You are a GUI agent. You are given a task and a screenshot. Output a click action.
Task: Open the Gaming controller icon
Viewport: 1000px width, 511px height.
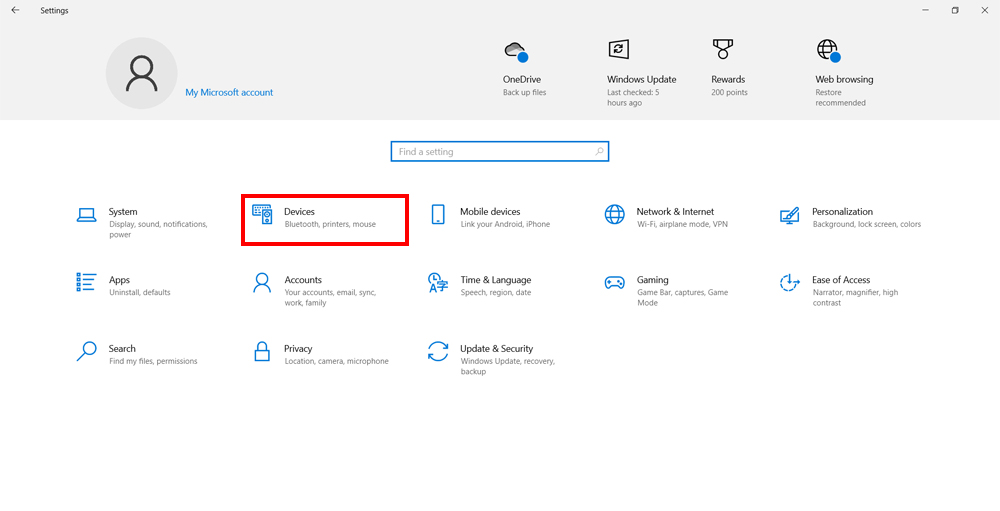tap(614, 283)
